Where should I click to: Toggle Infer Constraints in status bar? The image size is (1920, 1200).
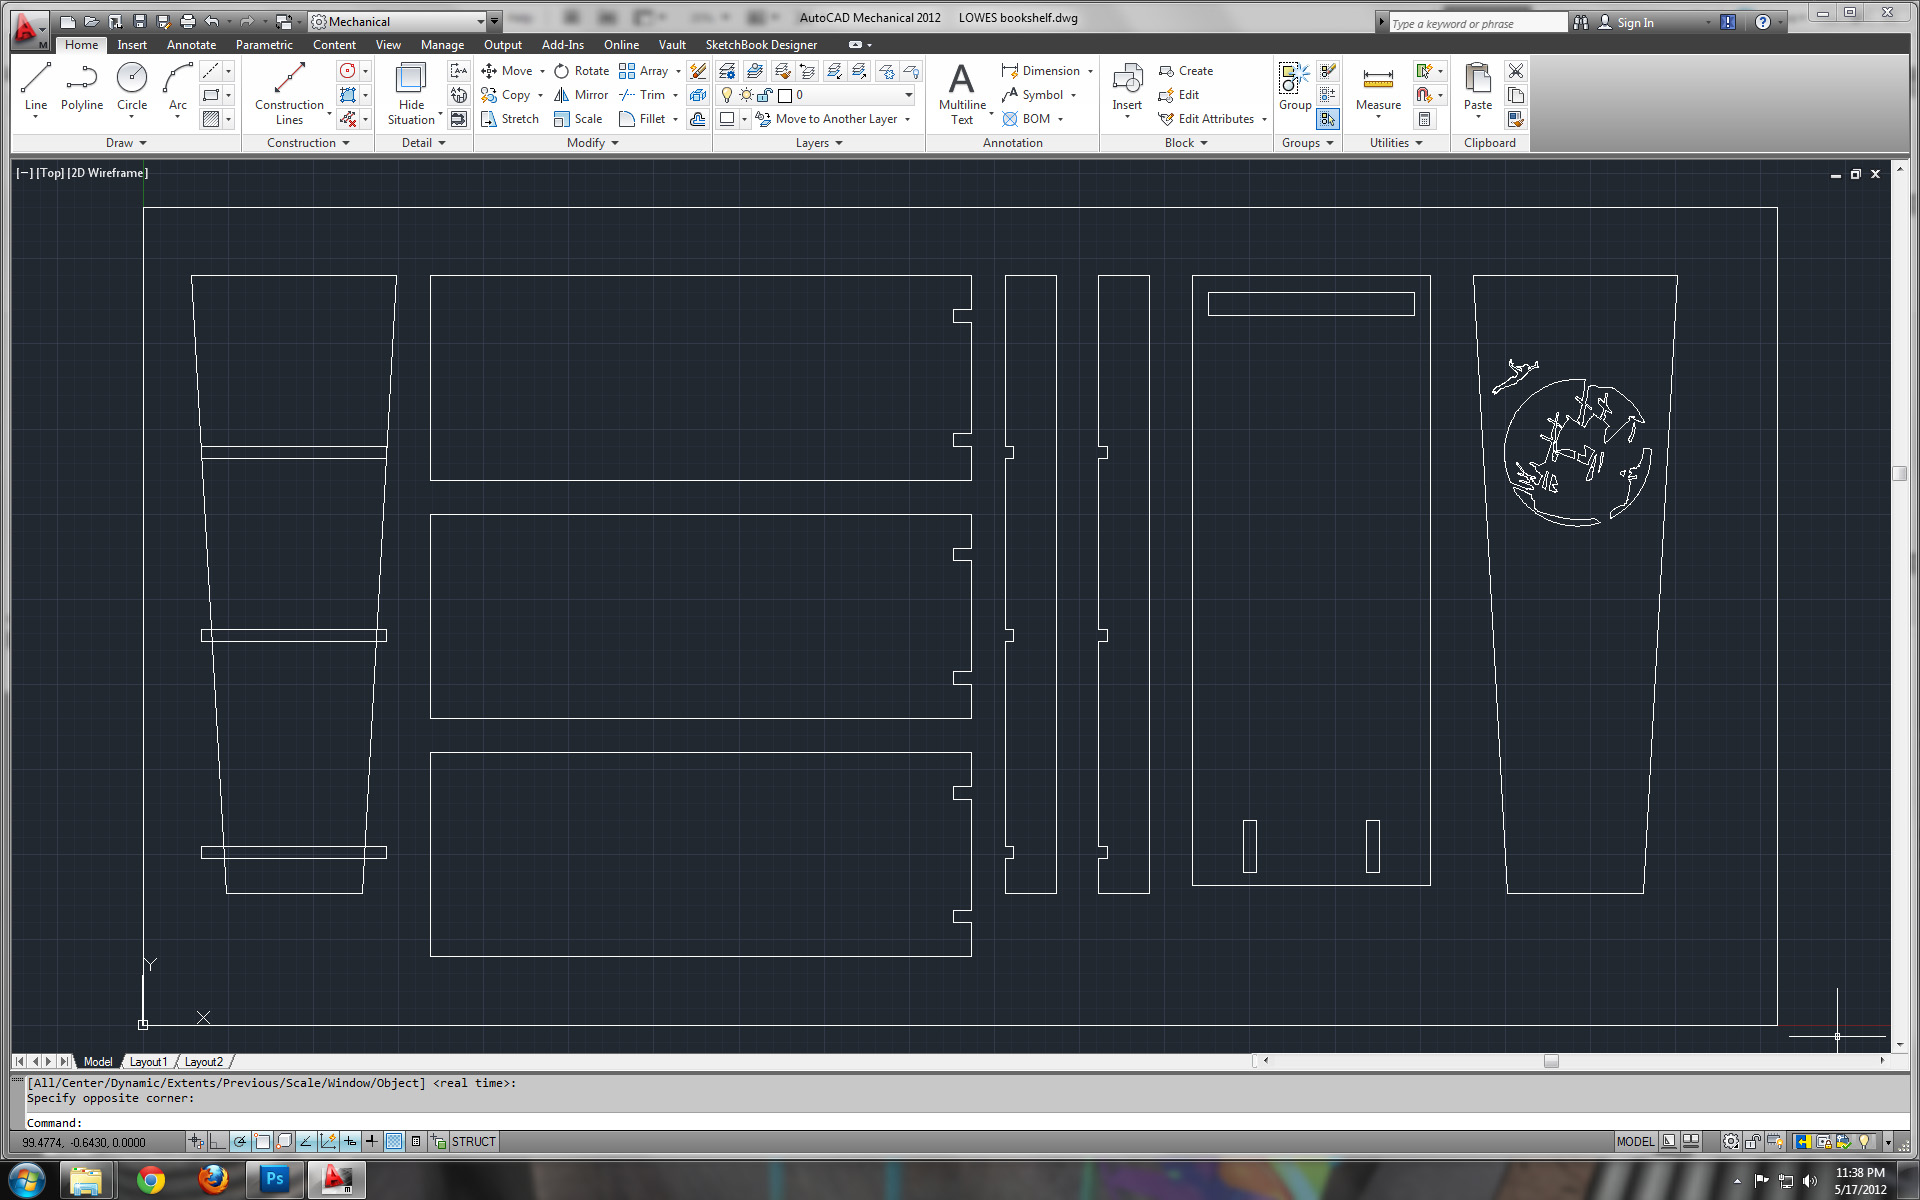[x=196, y=1141]
